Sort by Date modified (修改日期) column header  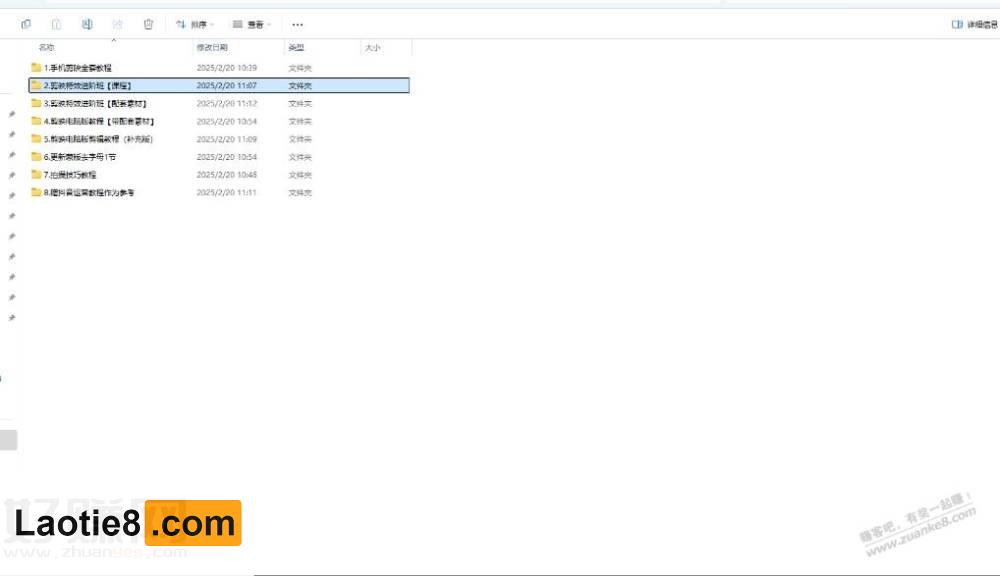coord(212,47)
